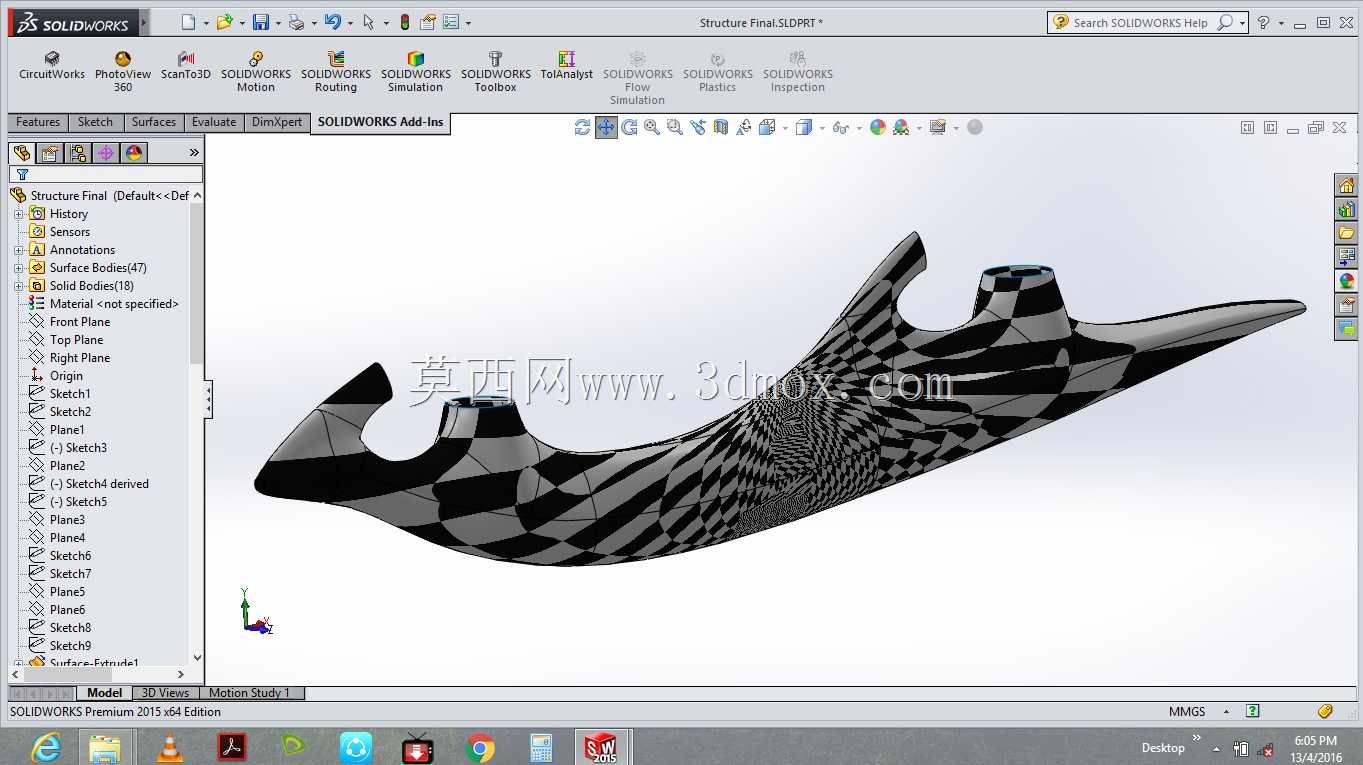
Task: Open VLC media player from taskbar
Action: pyautogui.click(x=171, y=747)
